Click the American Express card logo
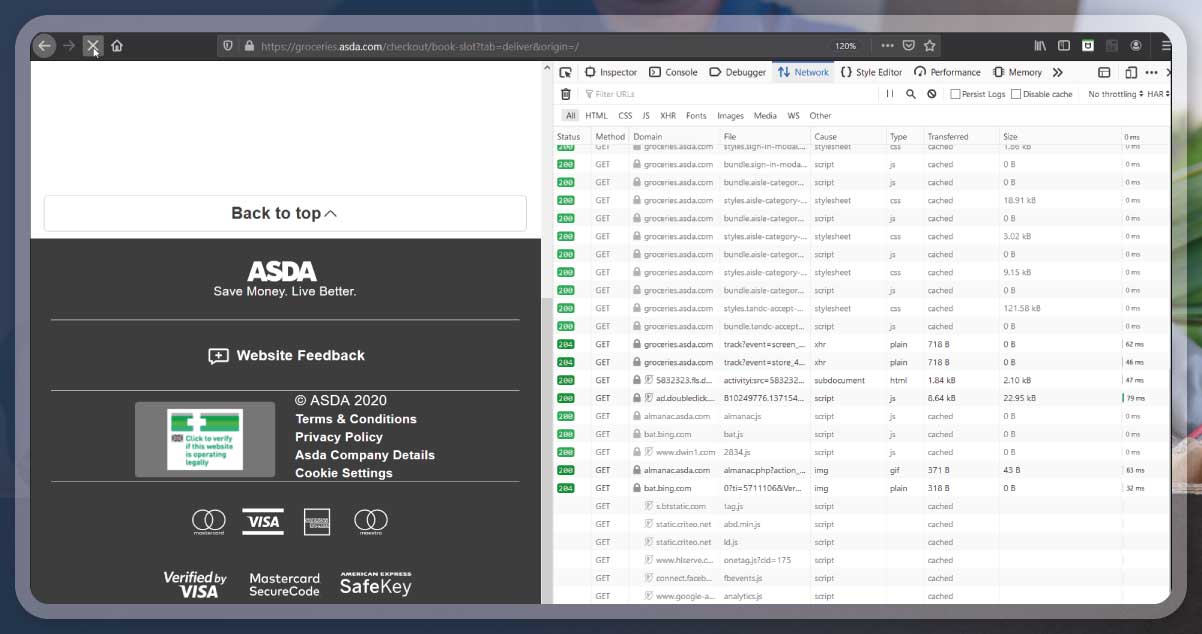This screenshot has height=634, width=1202. click(317, 521)
